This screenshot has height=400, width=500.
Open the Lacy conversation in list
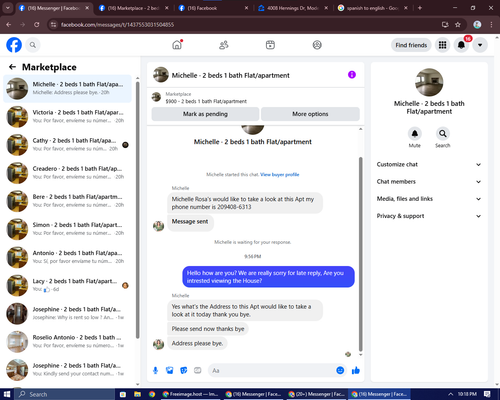[68, 285]
